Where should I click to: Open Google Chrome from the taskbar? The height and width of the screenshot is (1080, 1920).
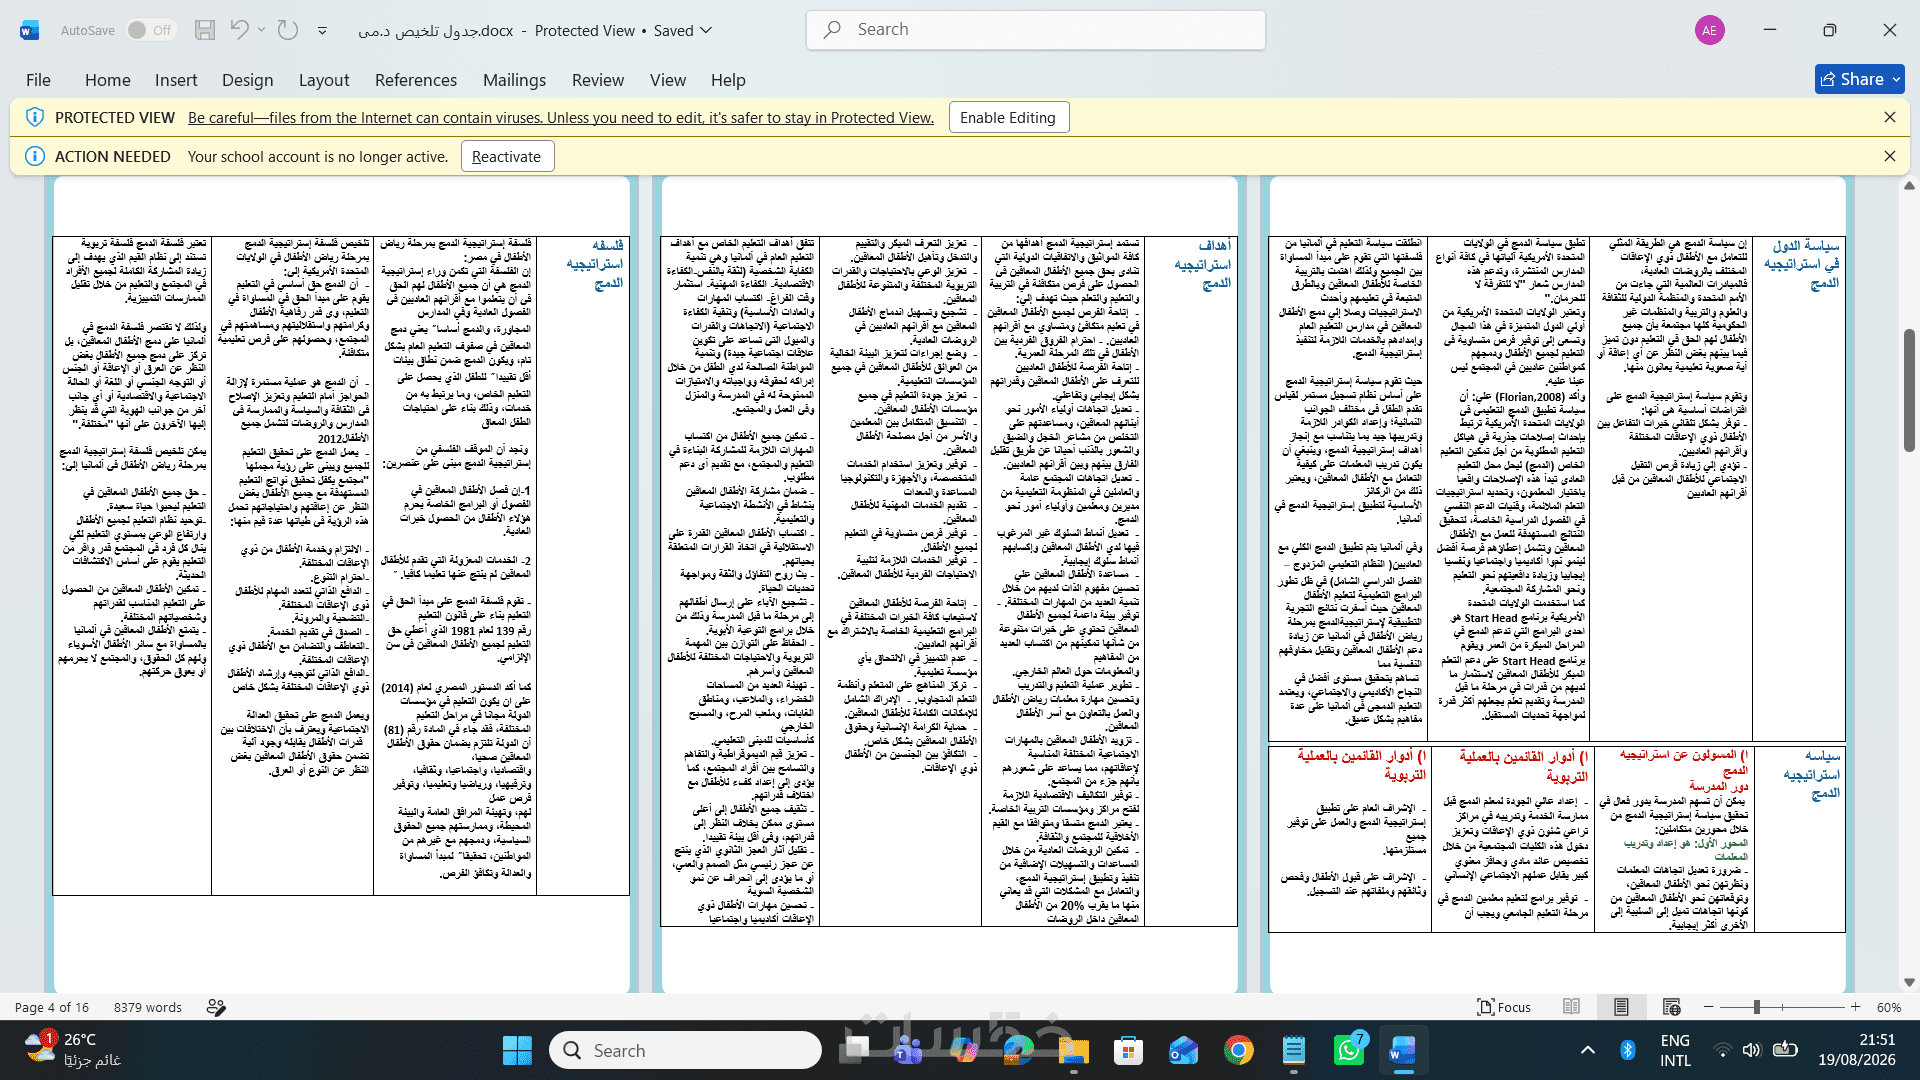click(1239, 1051)
